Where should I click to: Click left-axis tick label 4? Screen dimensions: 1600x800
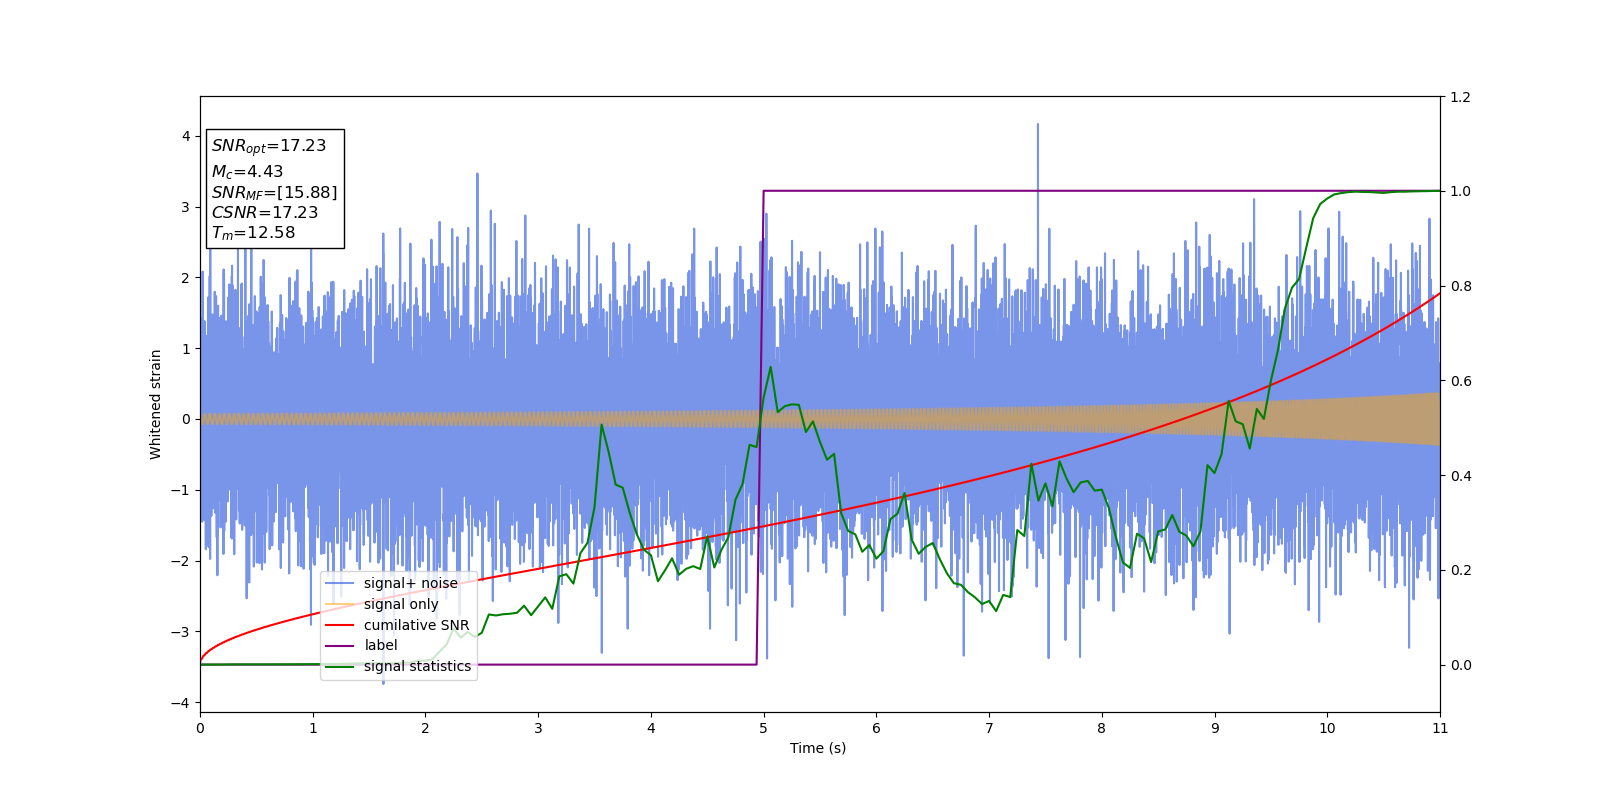pyautogui.click(x=186, y=136)
